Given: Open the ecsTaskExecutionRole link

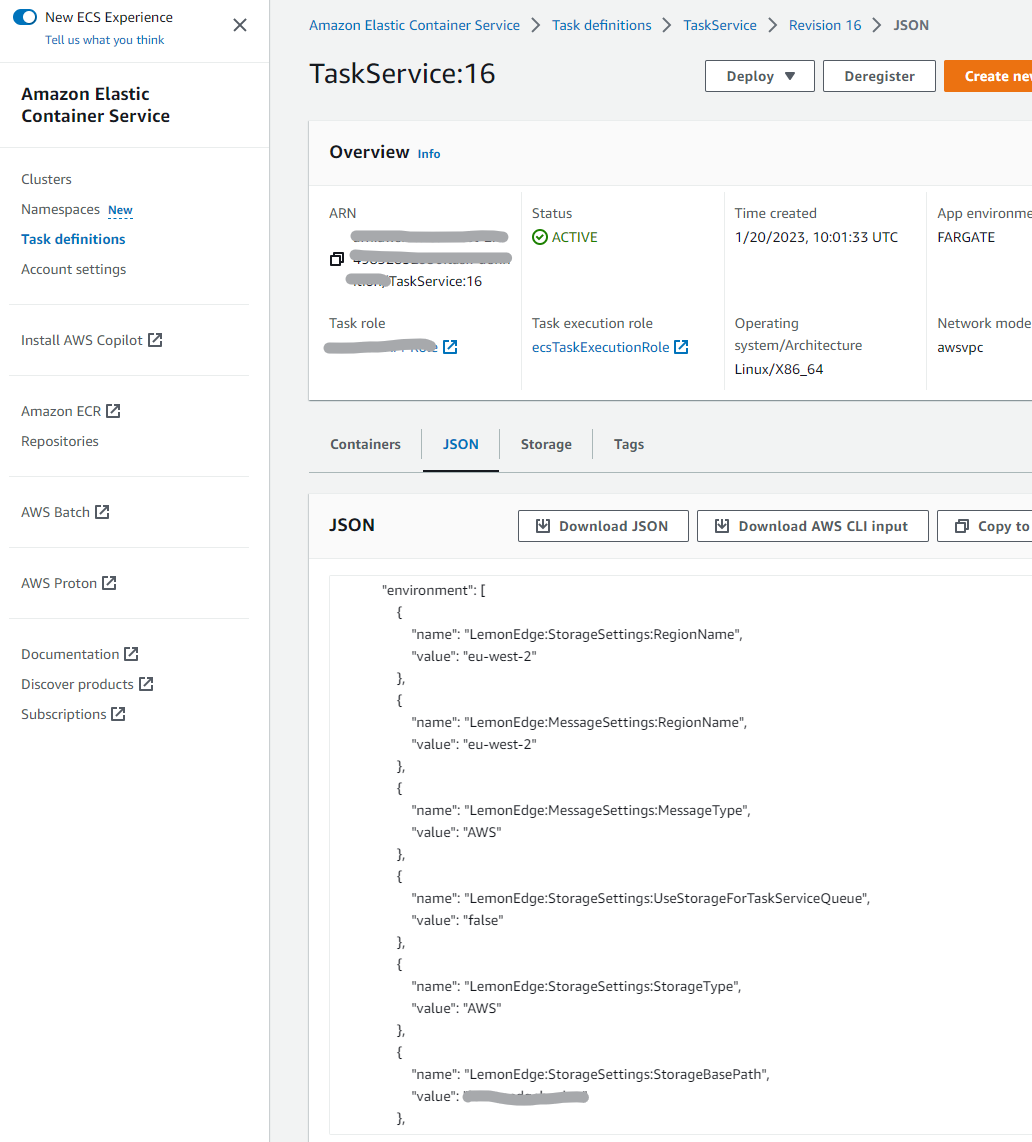Looking at the screenshot, I should pyautogui.click(x=600, y=347).
